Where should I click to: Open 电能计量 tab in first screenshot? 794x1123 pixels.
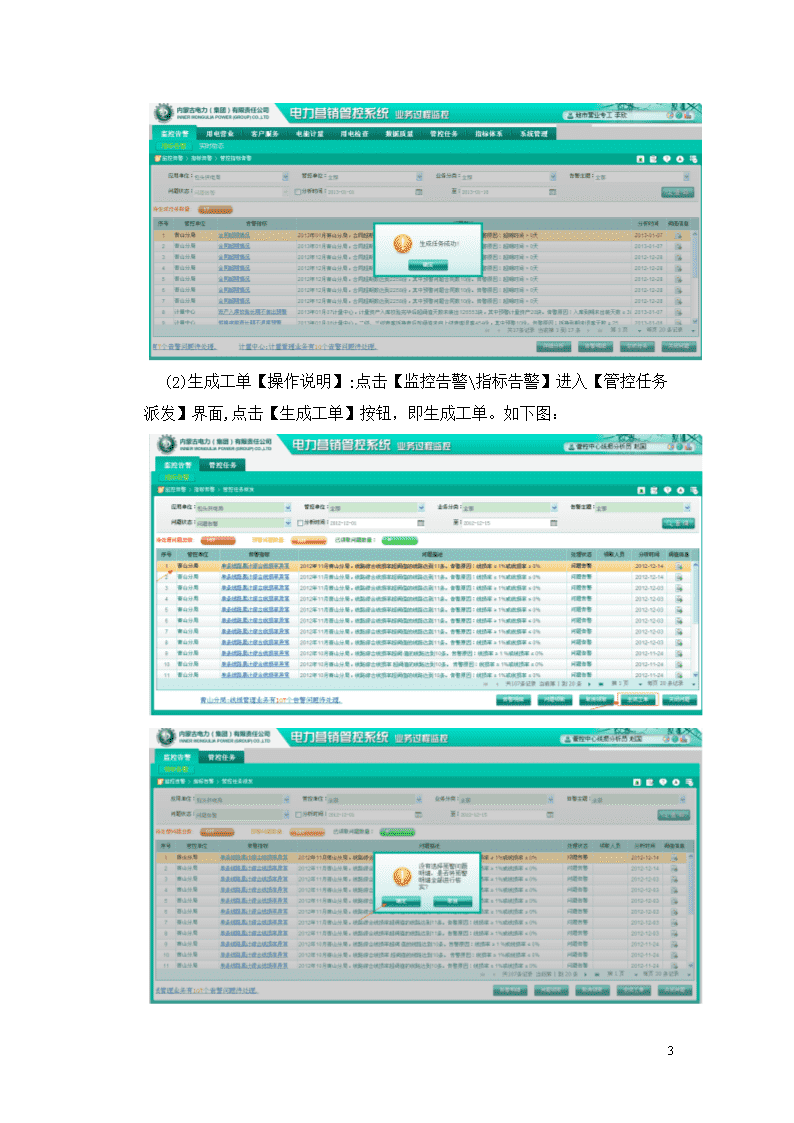(309, 134)
